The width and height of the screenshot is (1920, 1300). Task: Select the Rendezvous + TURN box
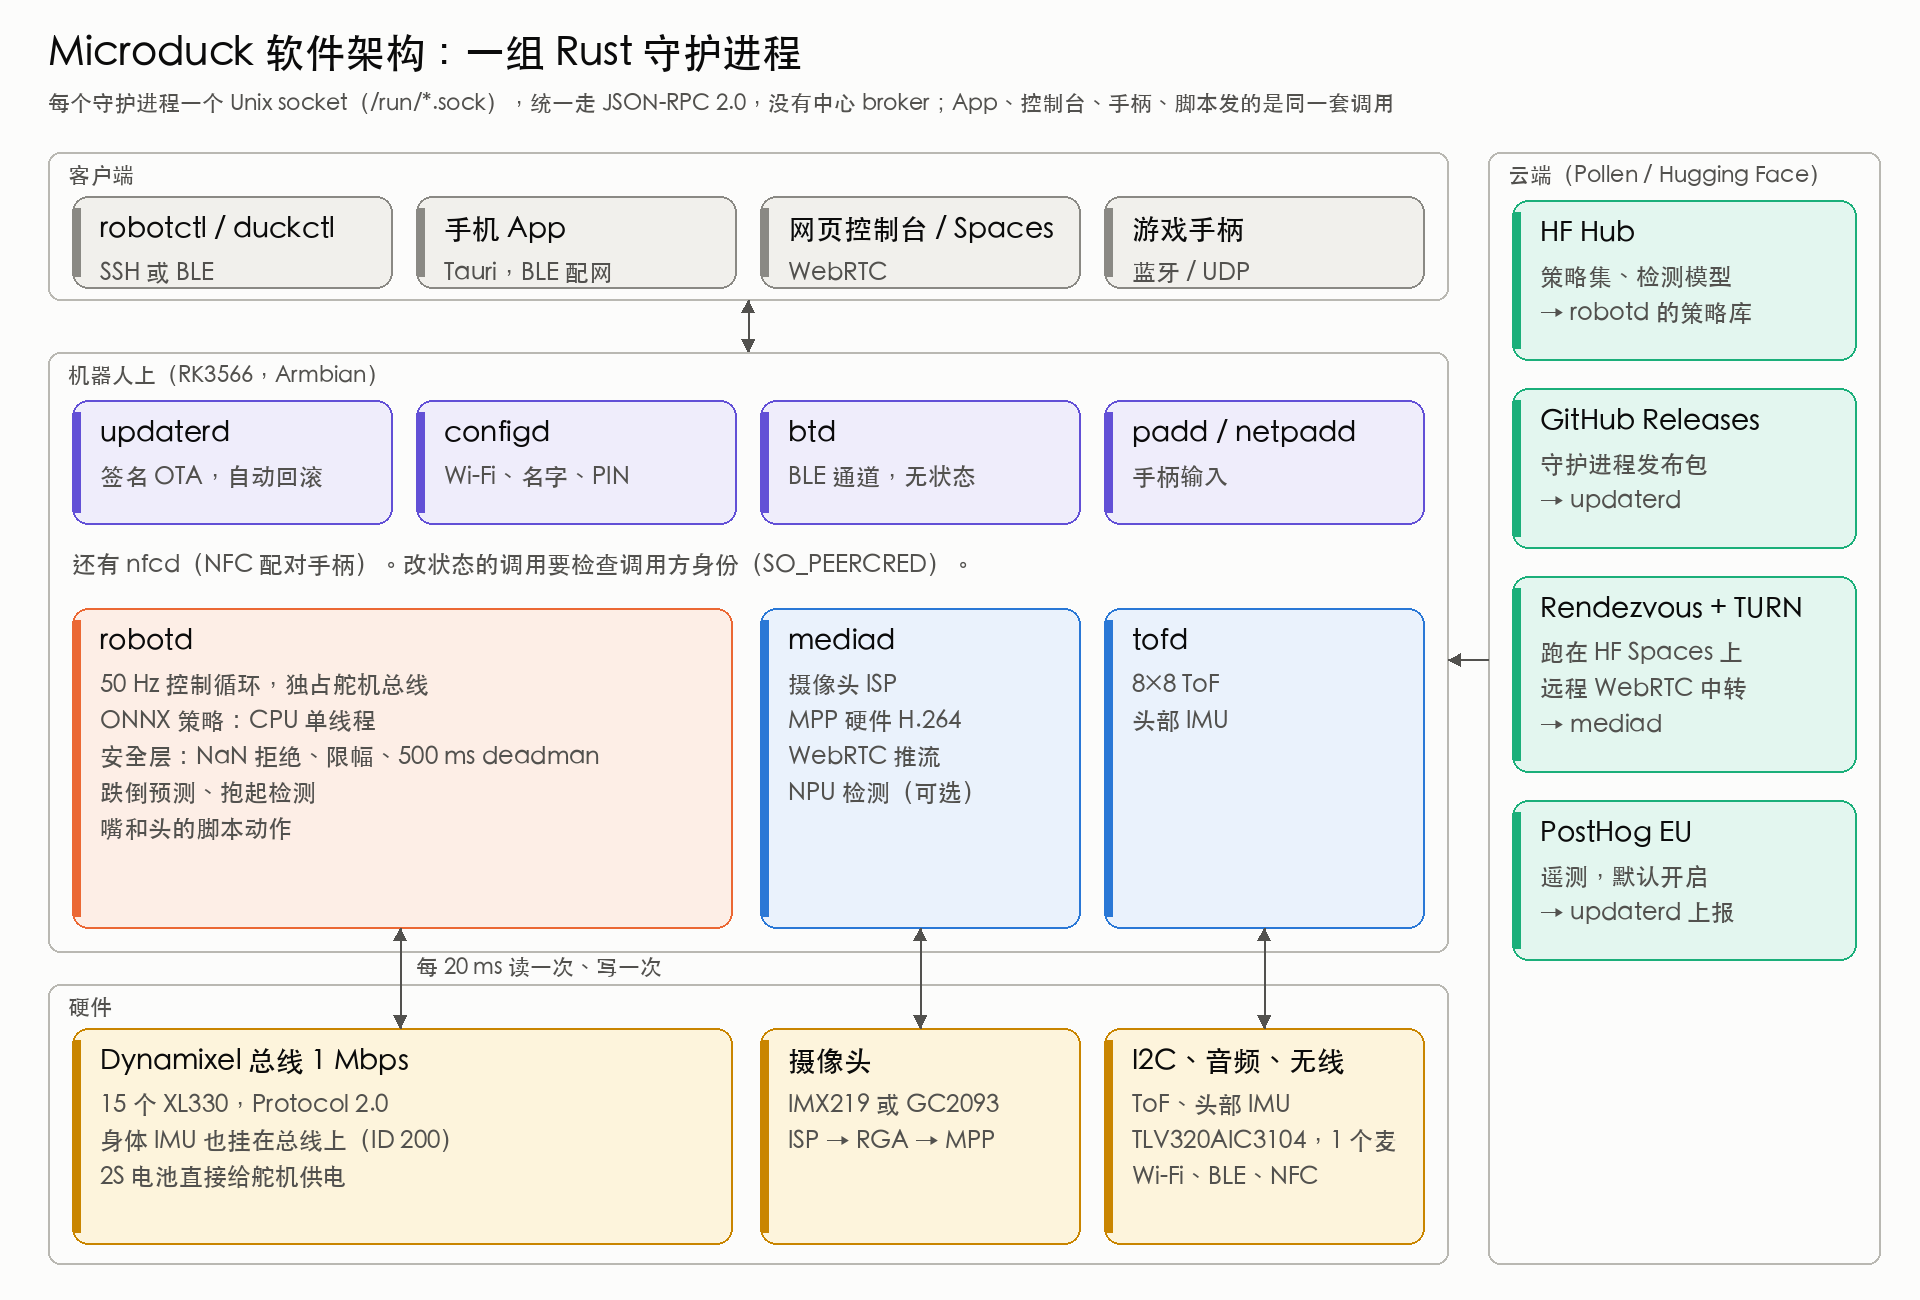coord(1684,675)
